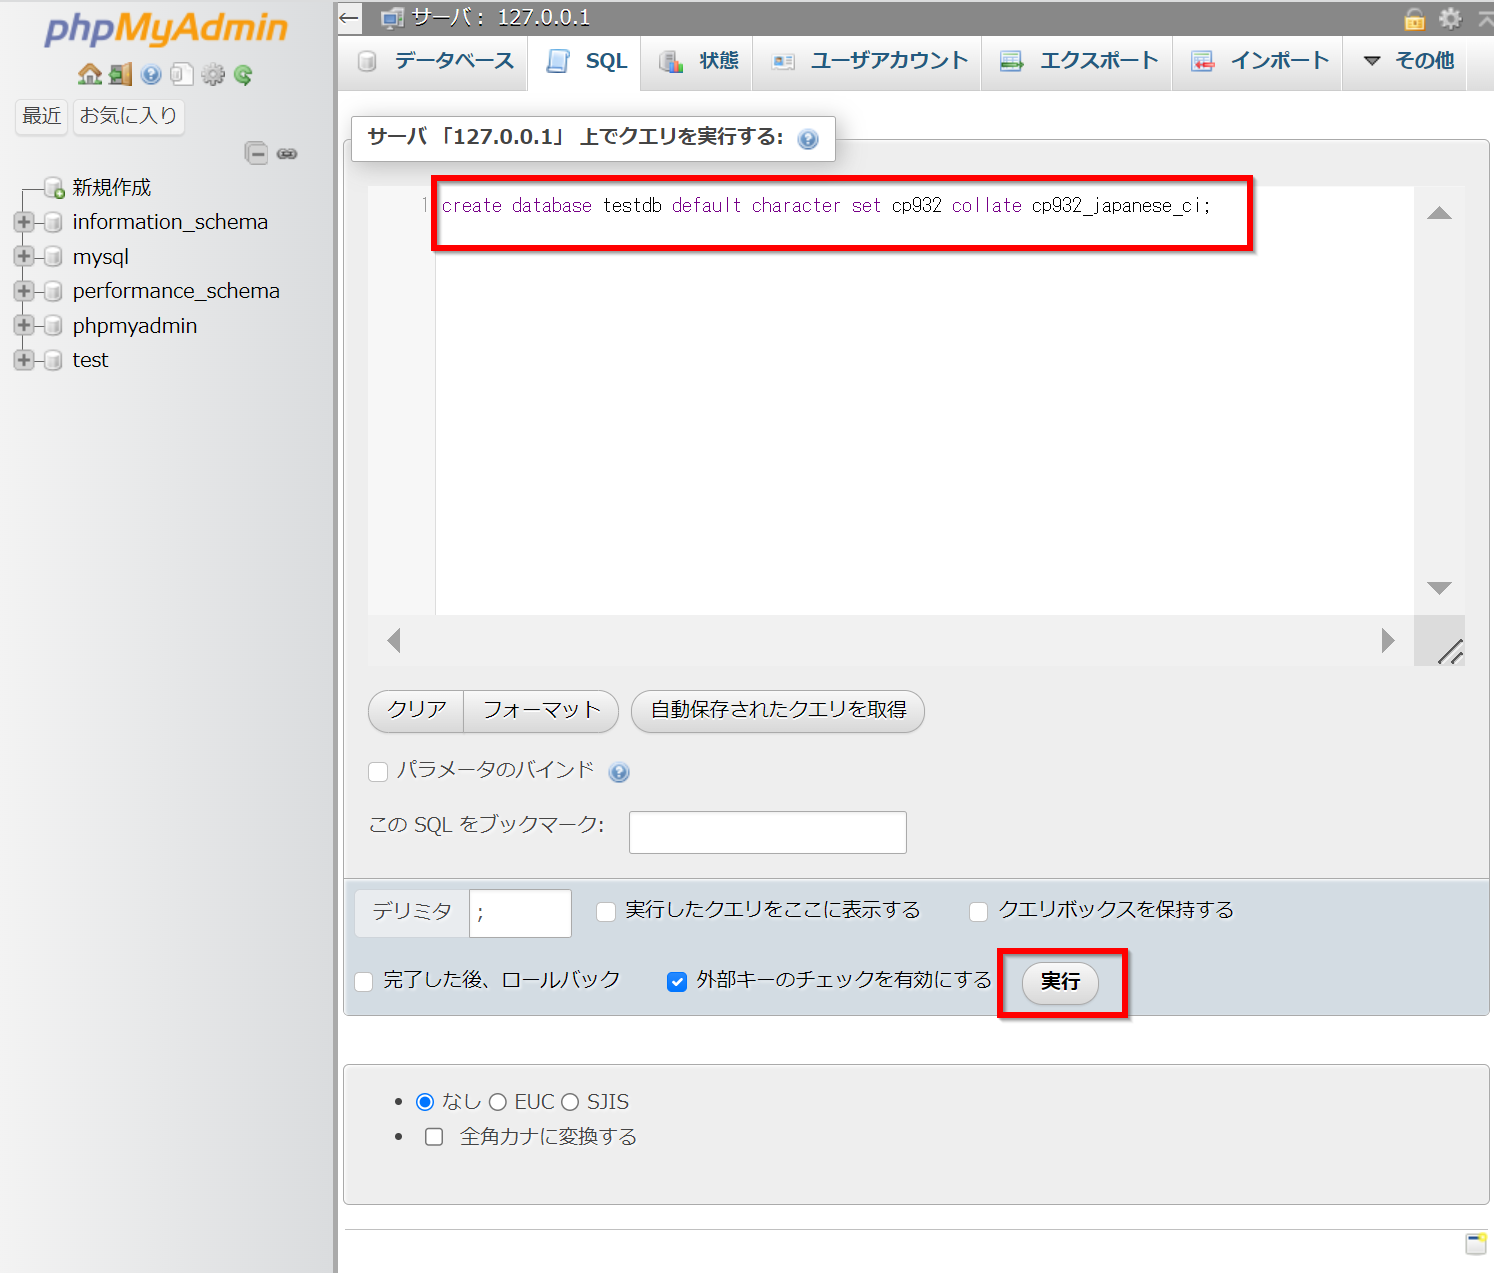Viewport: 1494px width, 1273px height.
Task: Click the server icon in breadcrumb
Action: pyautogui.click(x=392, y=17)
